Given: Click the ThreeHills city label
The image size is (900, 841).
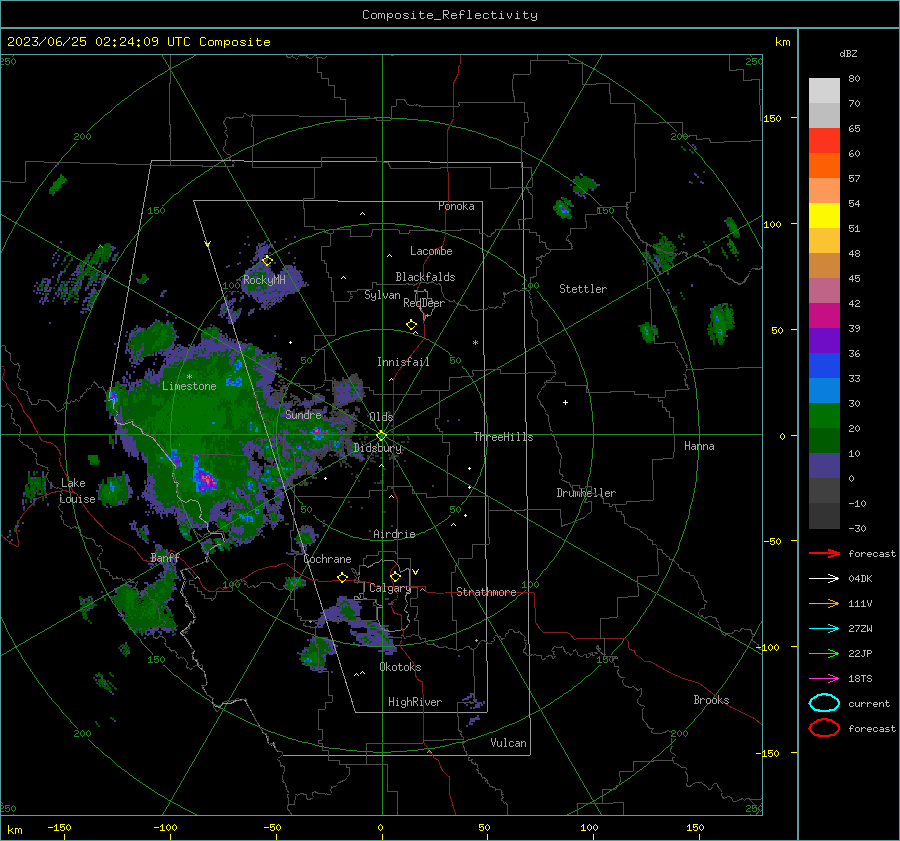Looking at the screenshot, I should 503,437.
